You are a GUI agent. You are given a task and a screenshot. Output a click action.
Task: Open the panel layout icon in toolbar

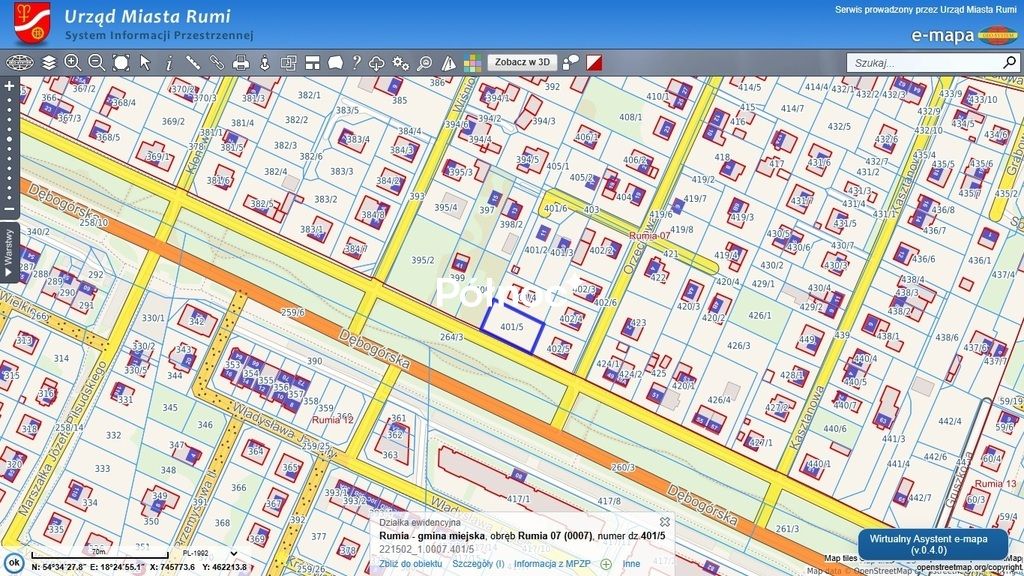click(313, 63)
